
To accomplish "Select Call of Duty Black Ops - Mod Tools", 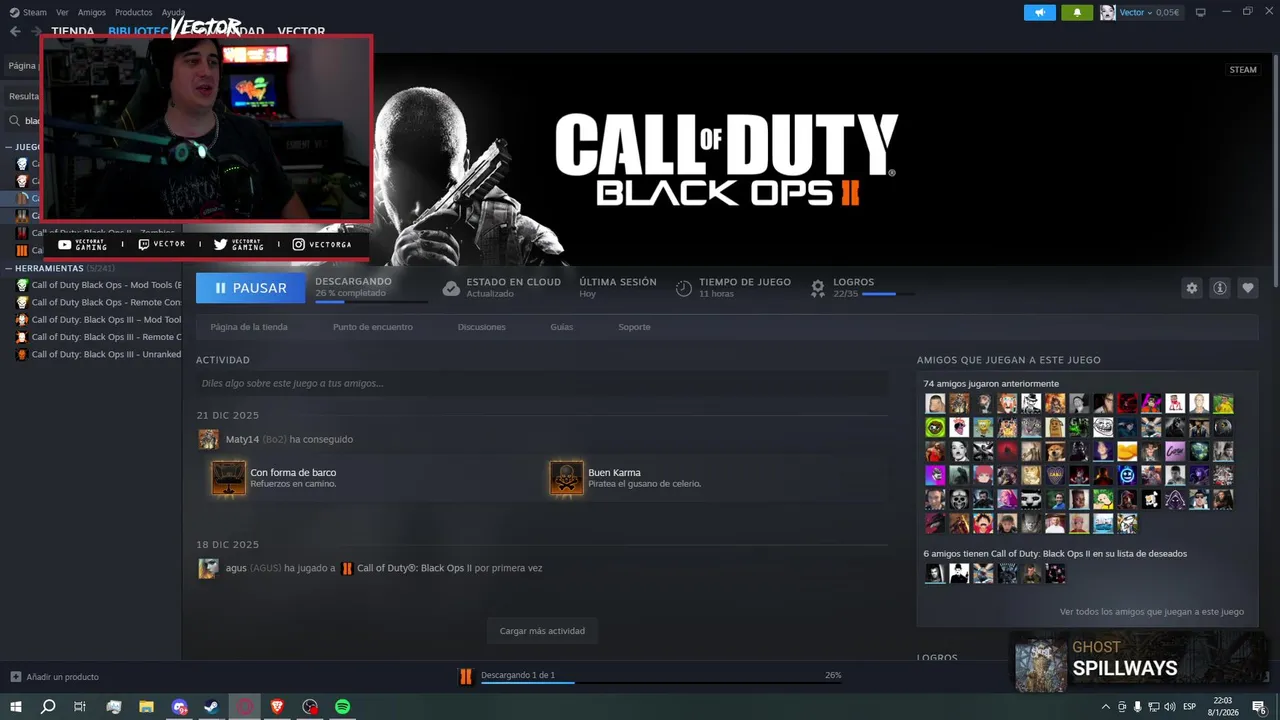I will tap(98, 285).
